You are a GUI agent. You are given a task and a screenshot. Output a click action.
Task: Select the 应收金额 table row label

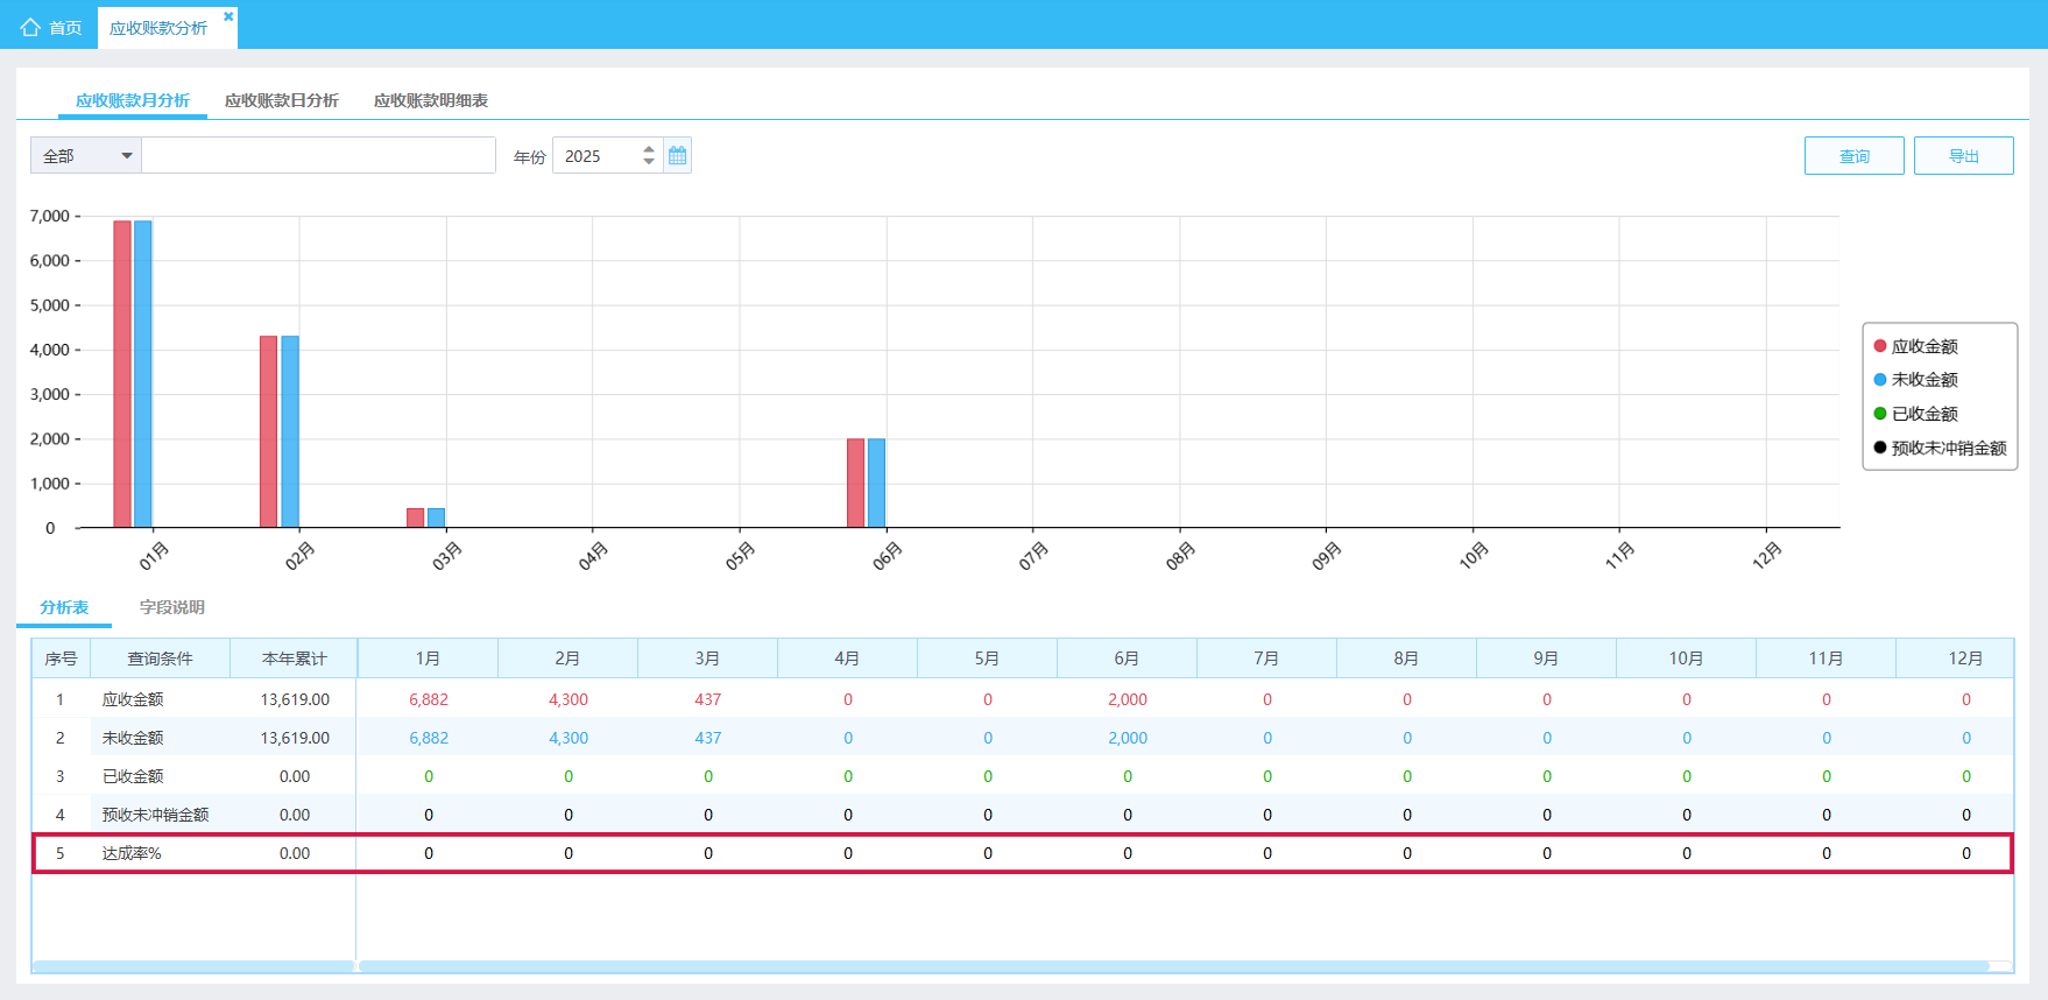[x=133, y=699]
